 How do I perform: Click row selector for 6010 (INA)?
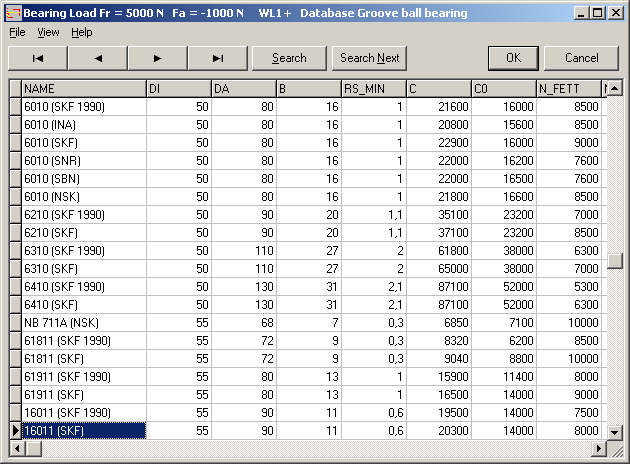[15, 125]
